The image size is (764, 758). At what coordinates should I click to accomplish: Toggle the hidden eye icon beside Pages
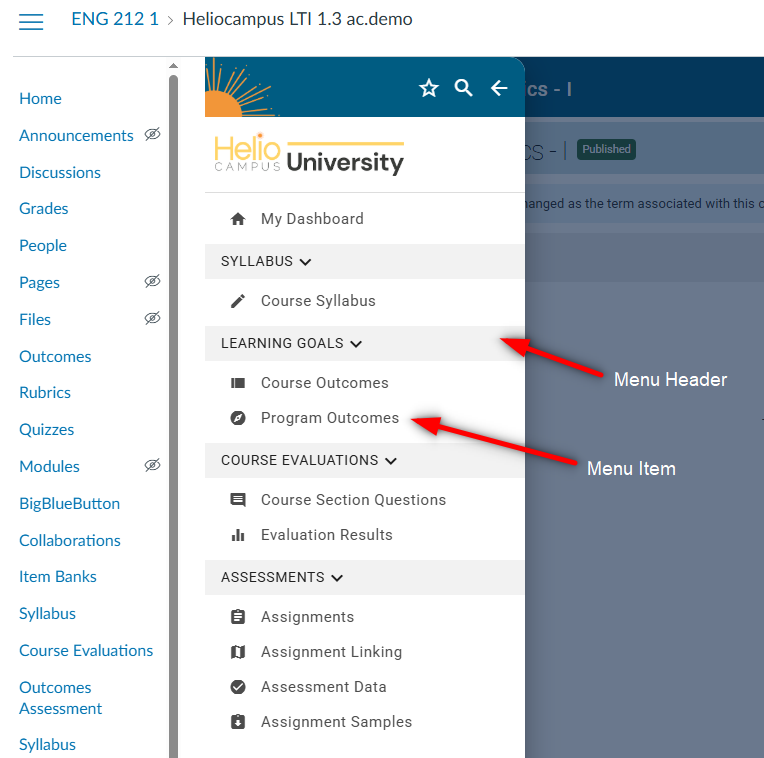pyautogui.click(x=152, y=282)
